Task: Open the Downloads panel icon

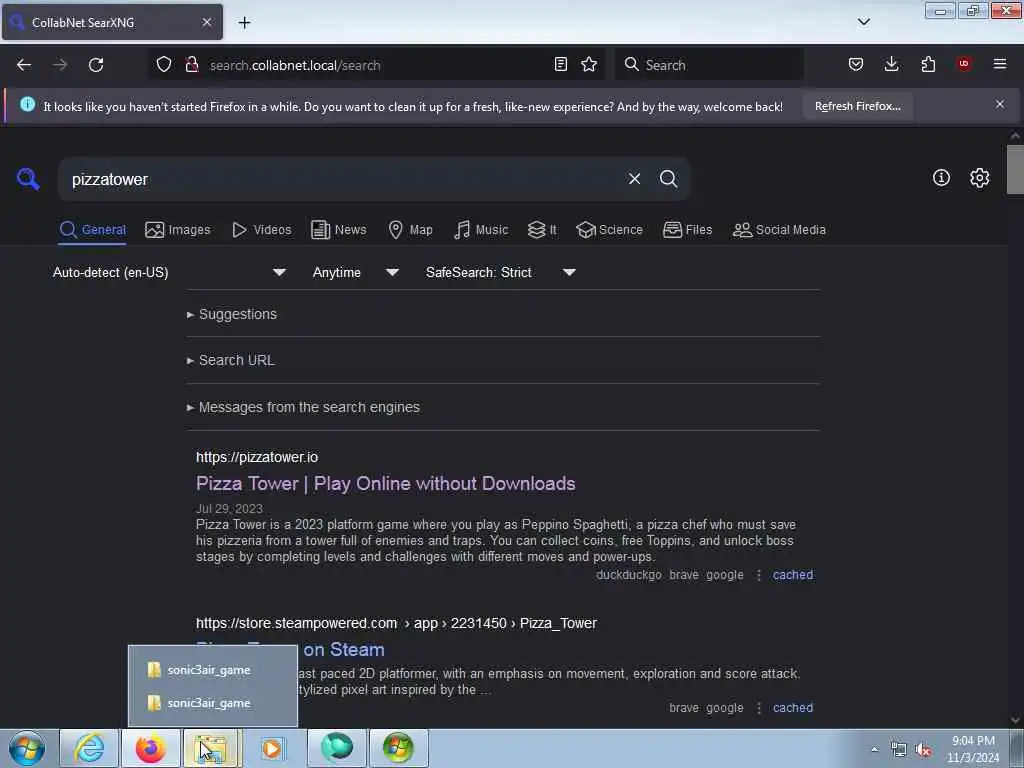Action: point(891,65)
